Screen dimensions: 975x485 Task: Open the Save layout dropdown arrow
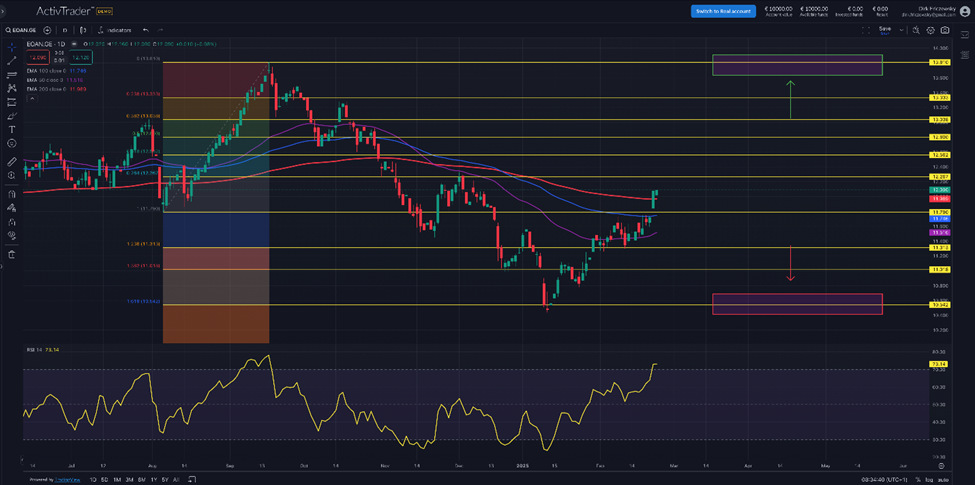pos(902,30)
